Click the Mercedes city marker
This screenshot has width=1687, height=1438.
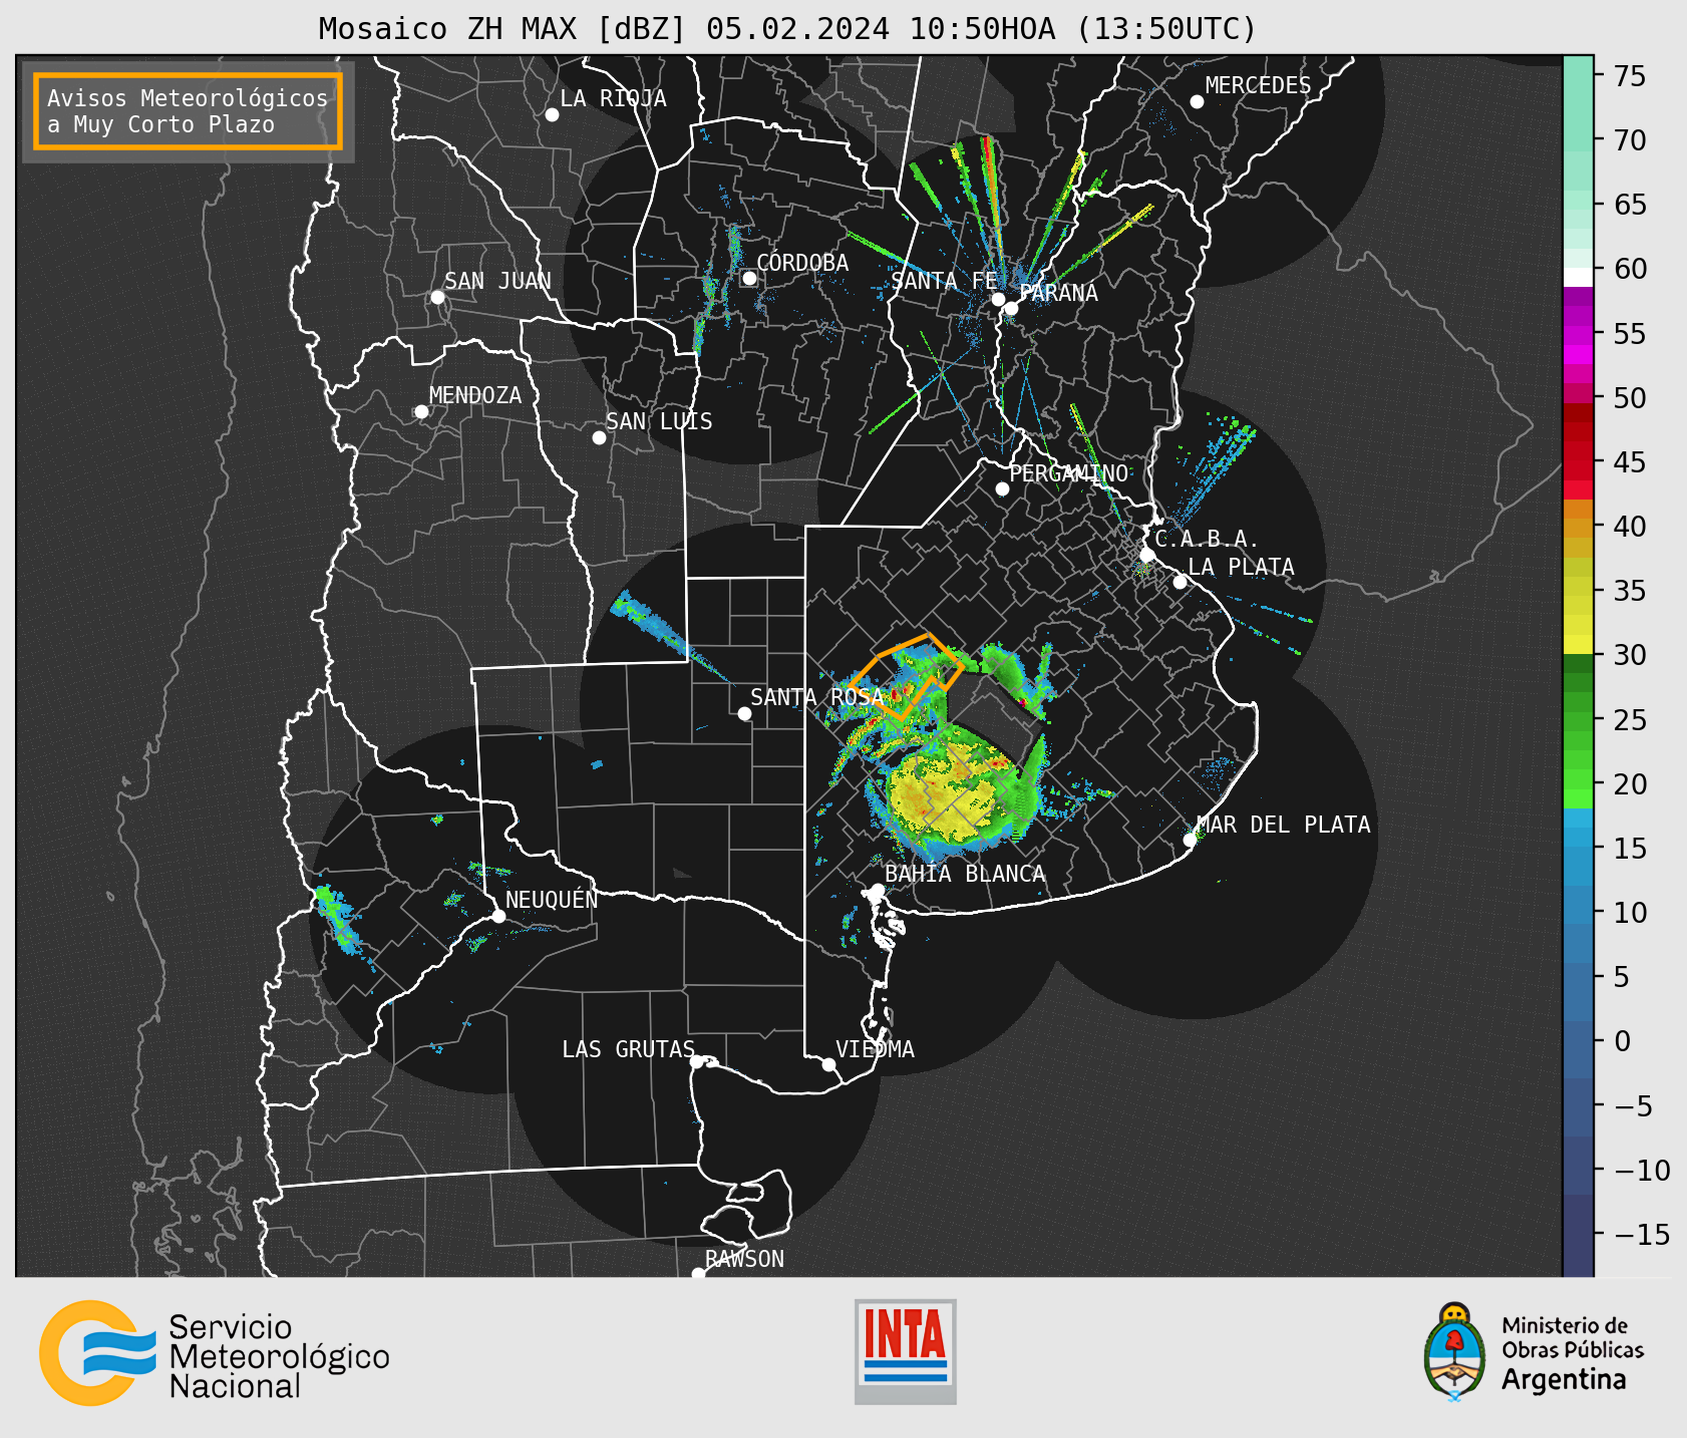tap(1197, 102)
